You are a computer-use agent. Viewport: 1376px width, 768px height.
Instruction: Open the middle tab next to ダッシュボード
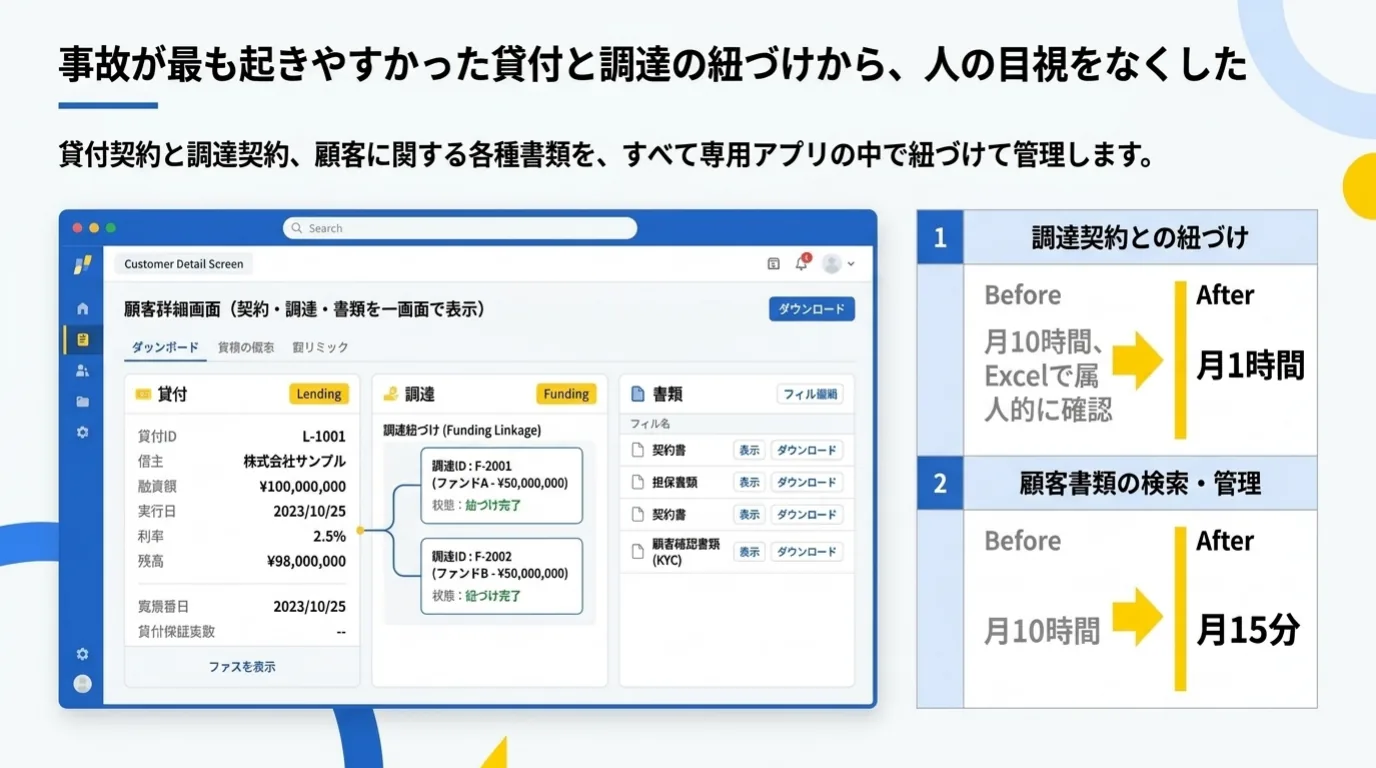click(246, 347)
